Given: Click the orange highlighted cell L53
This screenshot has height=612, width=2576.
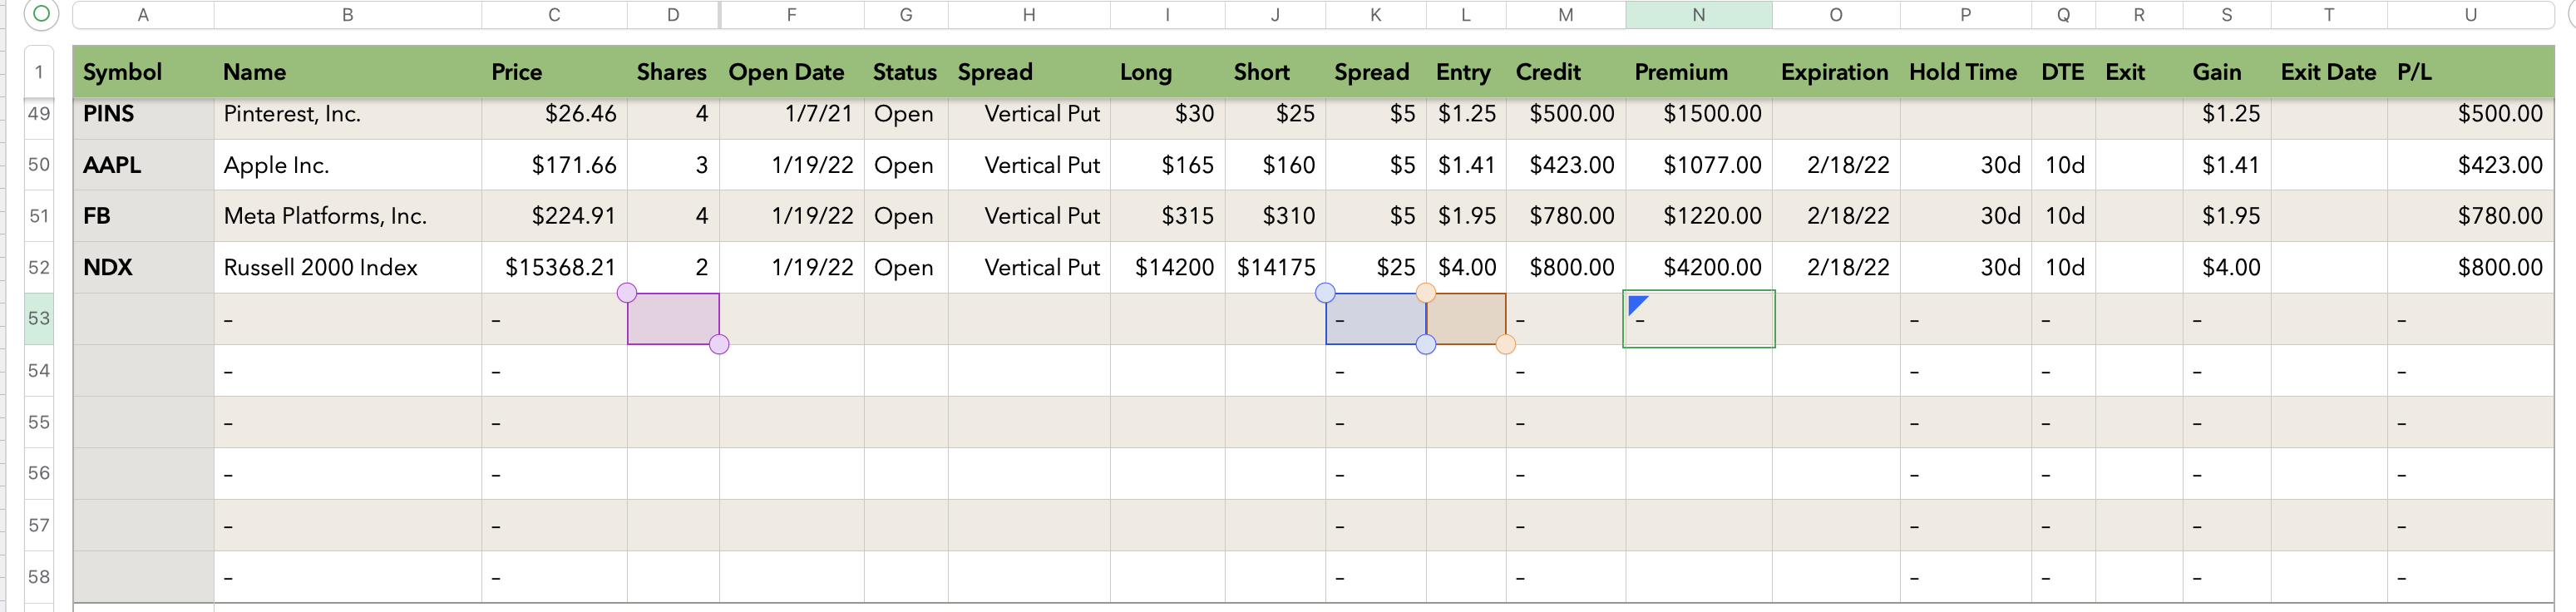Looking at the screenshot, I should click(x=1465, y=319).
